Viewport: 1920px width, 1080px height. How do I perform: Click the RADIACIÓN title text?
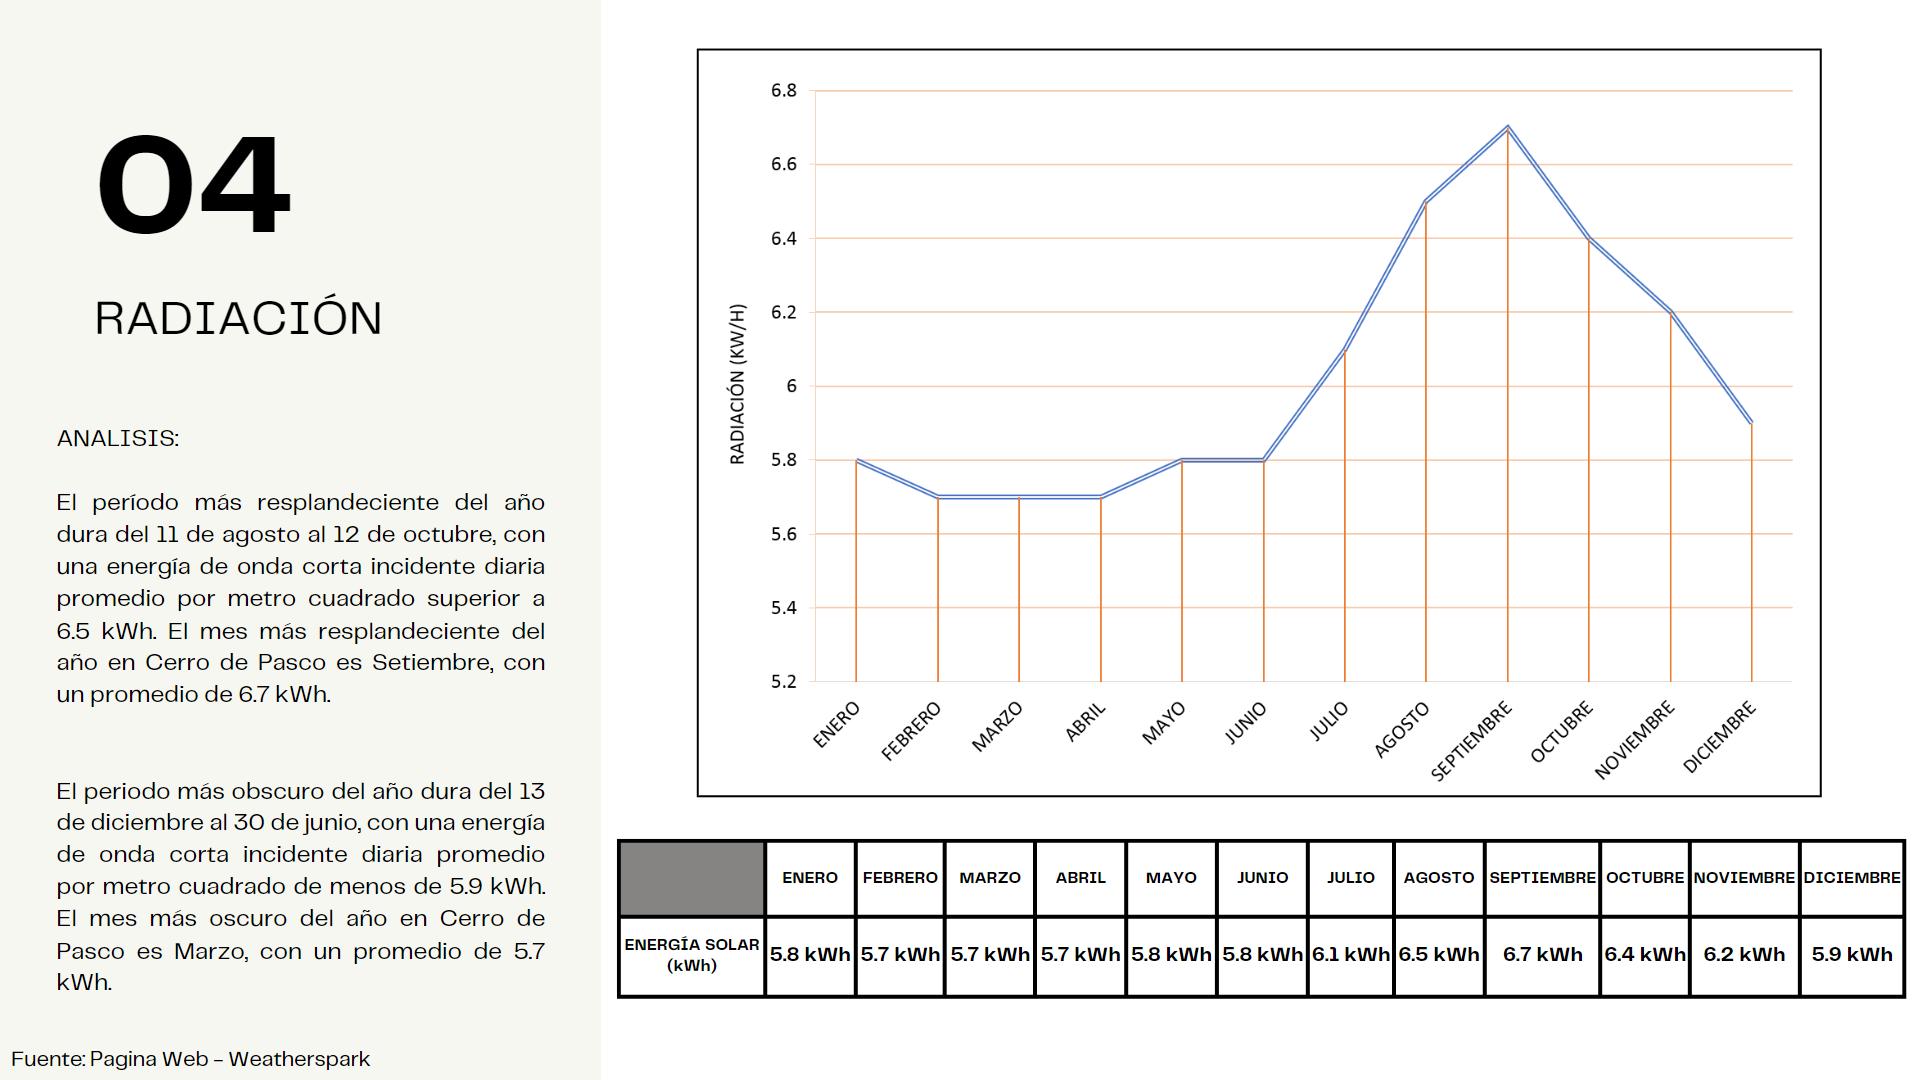238,319
